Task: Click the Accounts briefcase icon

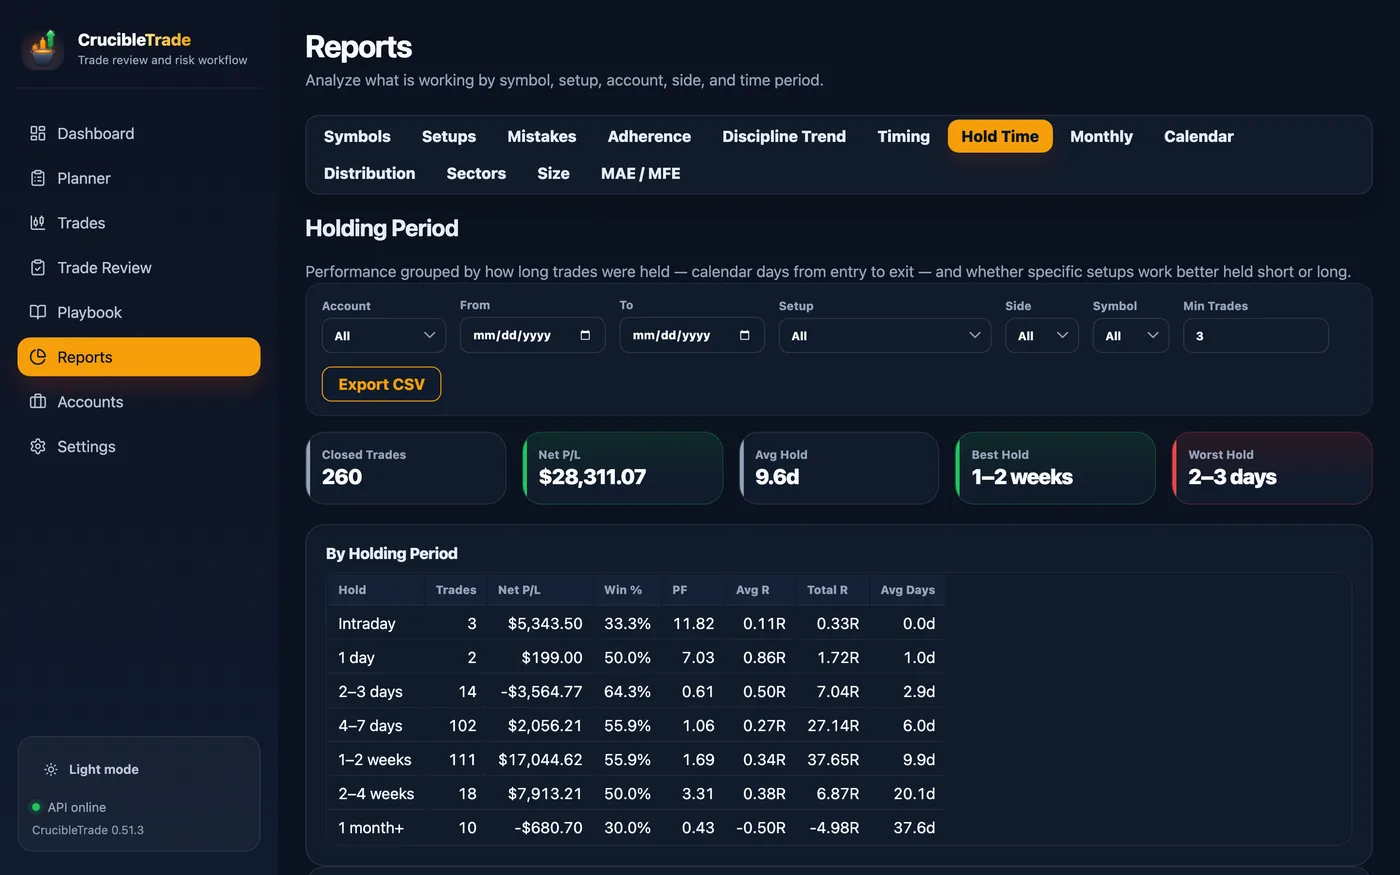Action: [38, 401]
